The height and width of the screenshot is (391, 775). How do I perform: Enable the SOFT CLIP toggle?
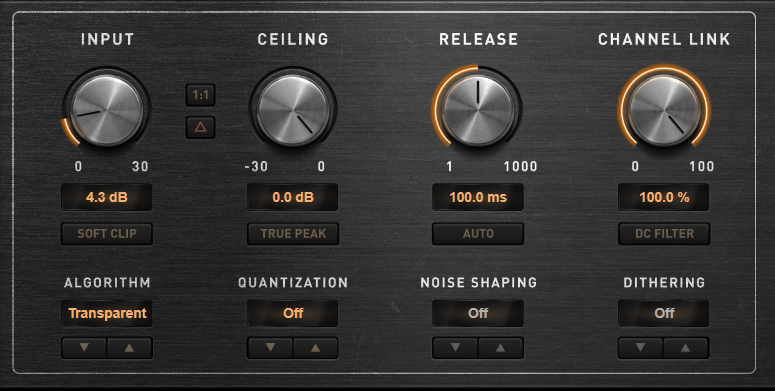click(x=107, y=233)
